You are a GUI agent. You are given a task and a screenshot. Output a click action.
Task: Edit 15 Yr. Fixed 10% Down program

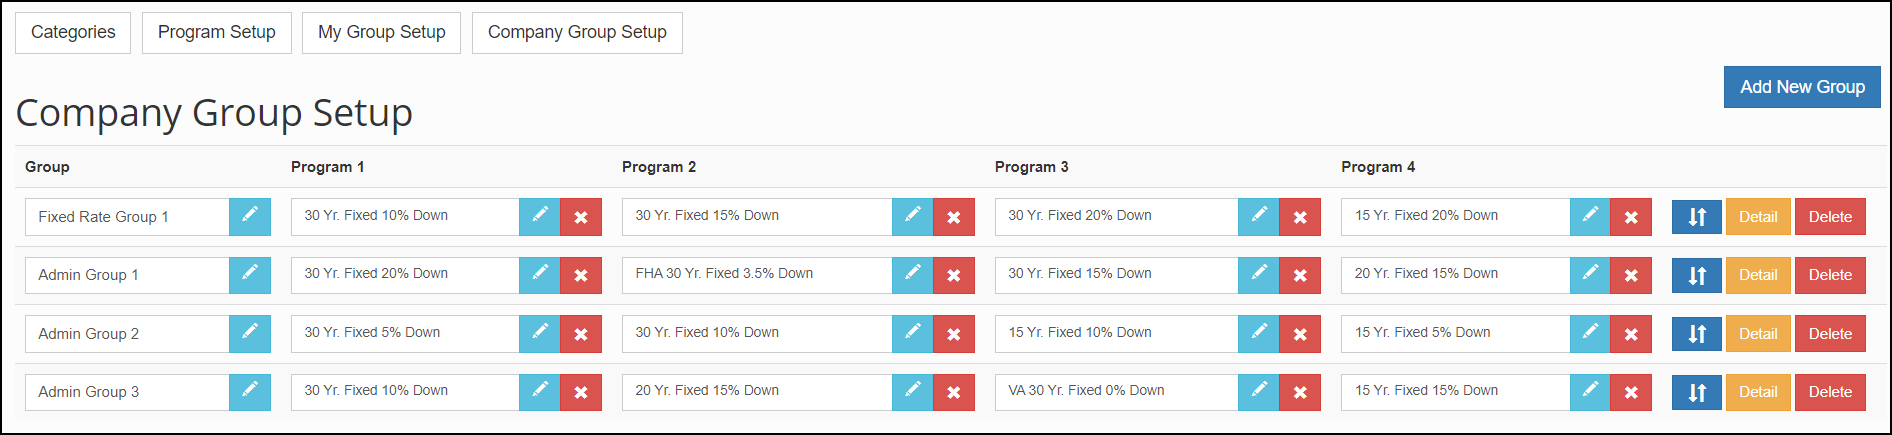pyautogui.click(x=1258, y=334)
